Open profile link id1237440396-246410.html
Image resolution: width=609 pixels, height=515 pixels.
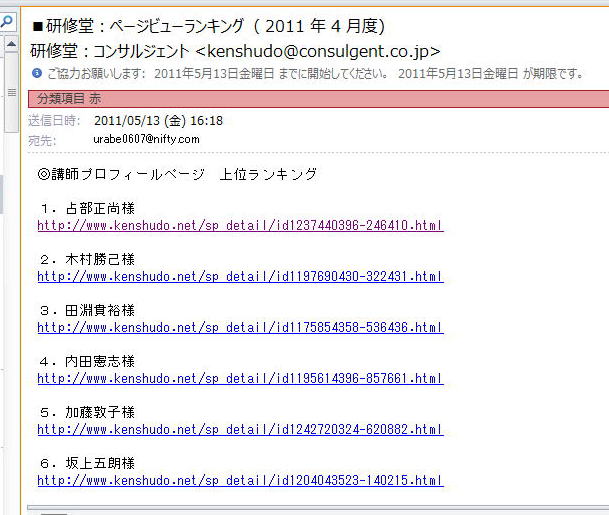240,226
